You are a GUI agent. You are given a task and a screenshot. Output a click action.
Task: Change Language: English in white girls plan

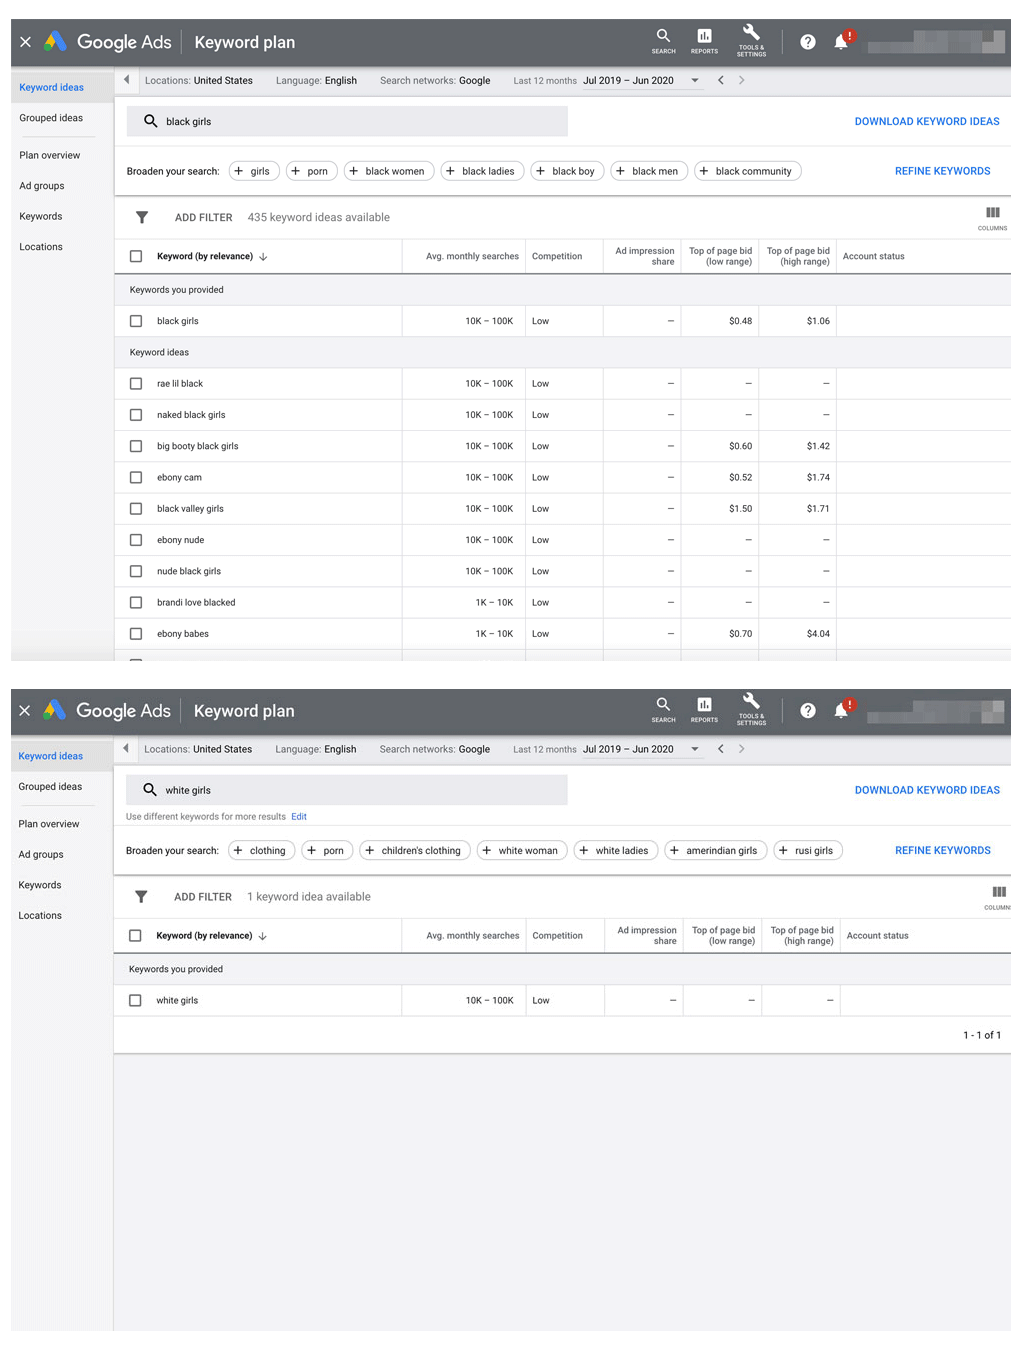point(316,749)
